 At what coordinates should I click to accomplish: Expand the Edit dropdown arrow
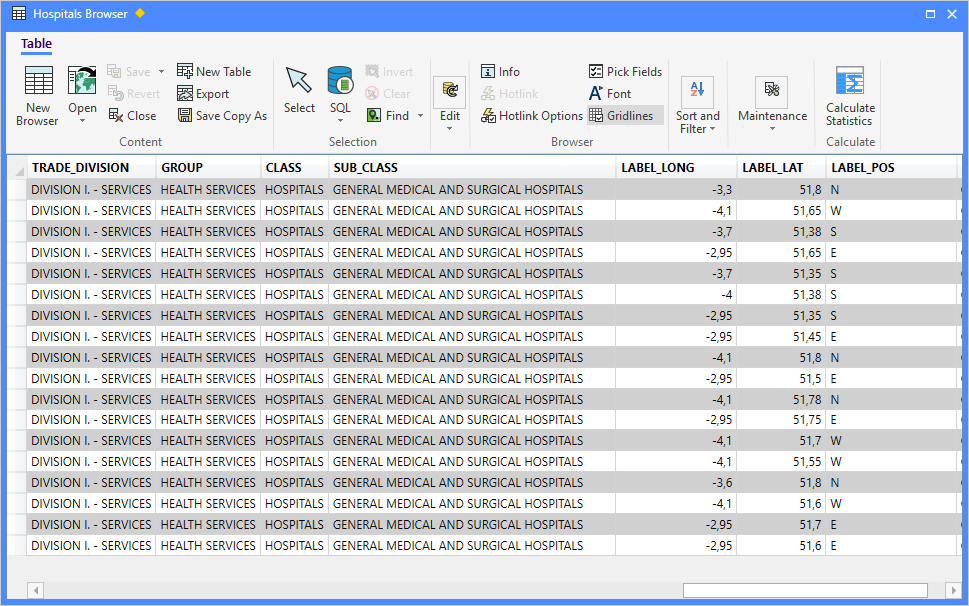coord(449,129)
